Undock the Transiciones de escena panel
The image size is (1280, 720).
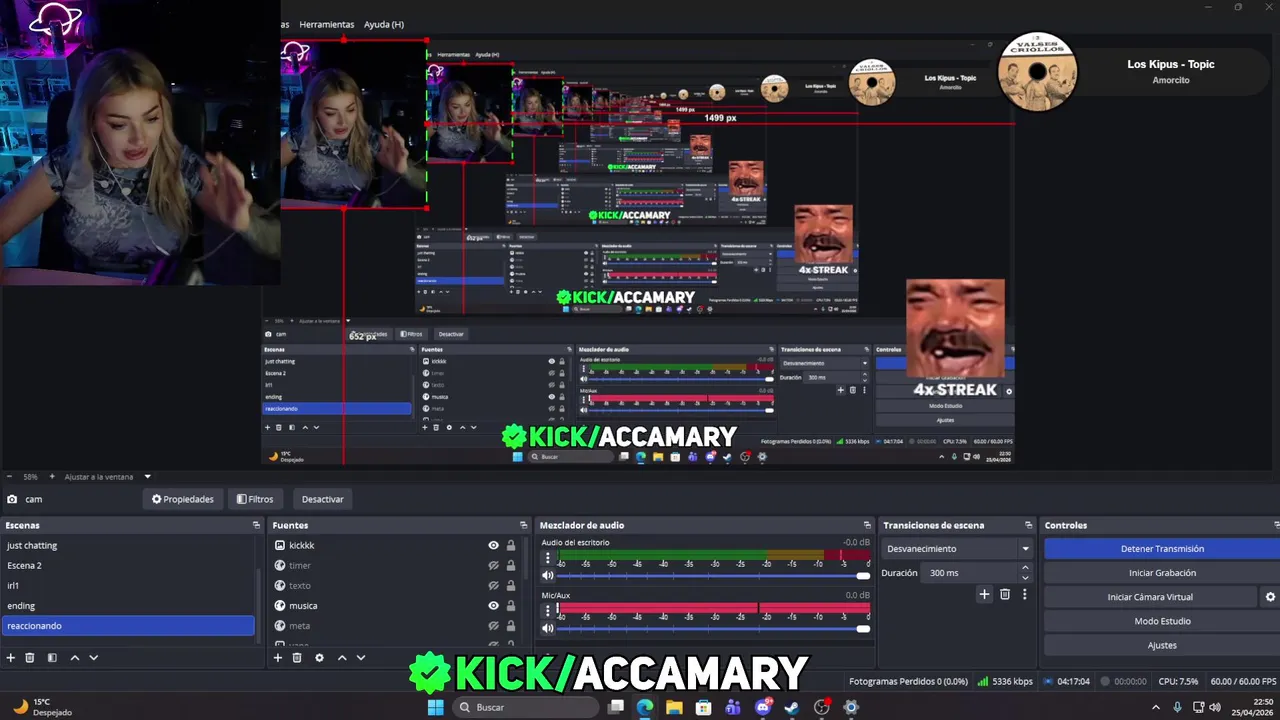1028,525
